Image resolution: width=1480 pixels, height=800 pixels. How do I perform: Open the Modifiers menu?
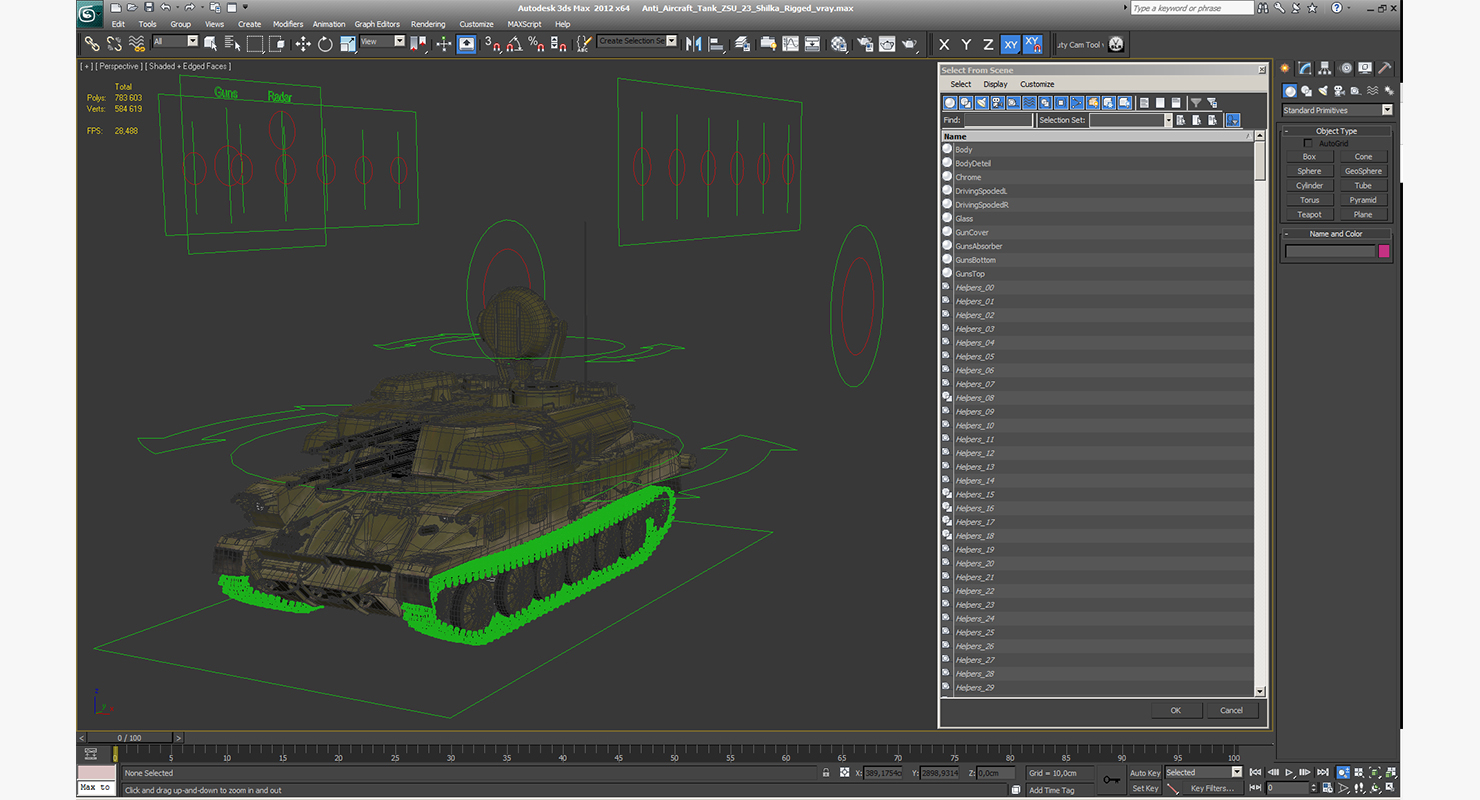click(x=288, y=24)
